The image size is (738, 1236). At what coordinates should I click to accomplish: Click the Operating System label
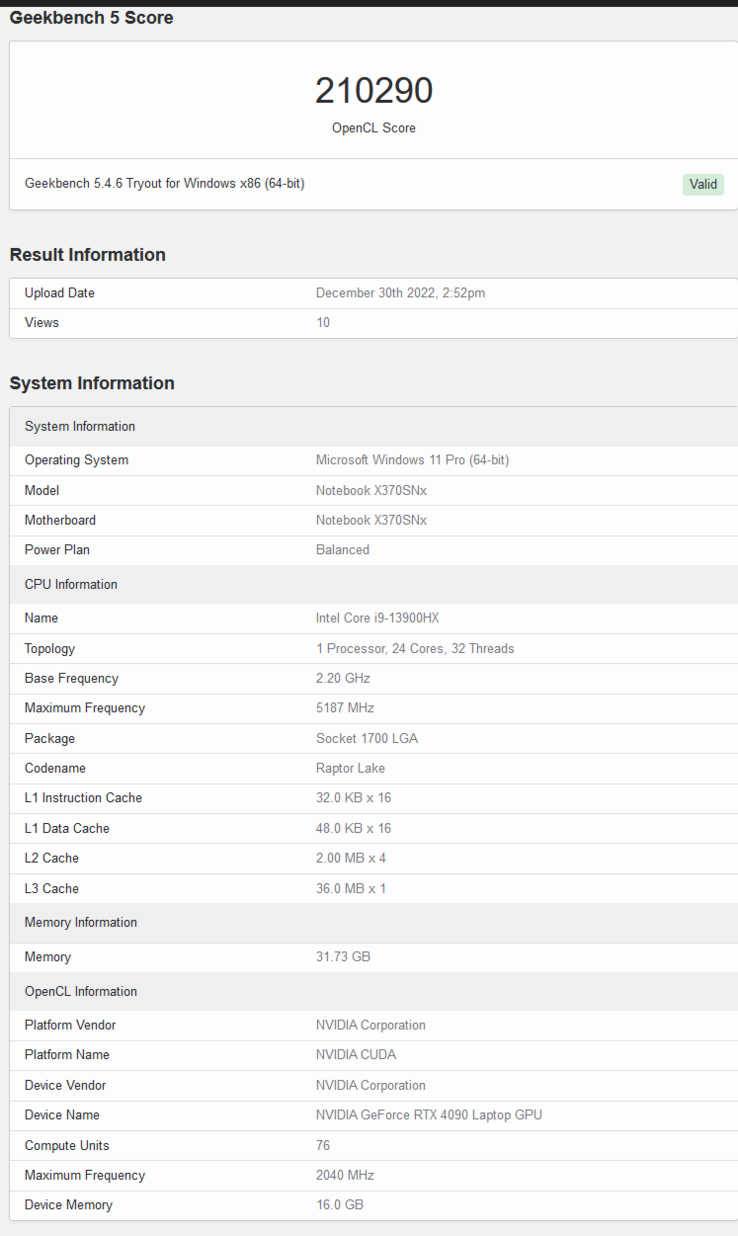[x=77, y=460]
